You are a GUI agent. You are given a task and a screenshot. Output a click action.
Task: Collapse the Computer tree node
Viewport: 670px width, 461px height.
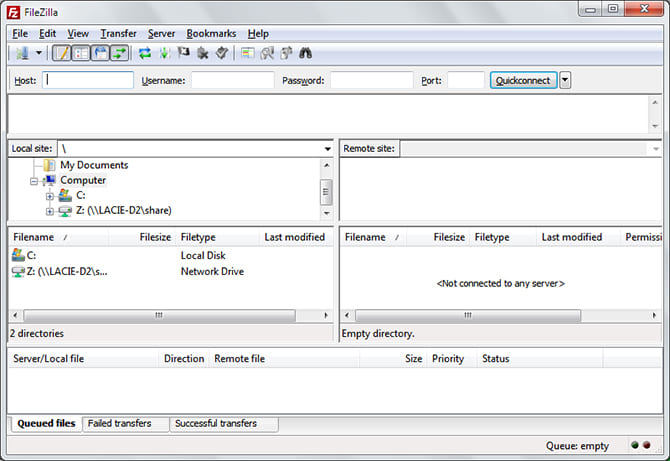tap(34, 181)
